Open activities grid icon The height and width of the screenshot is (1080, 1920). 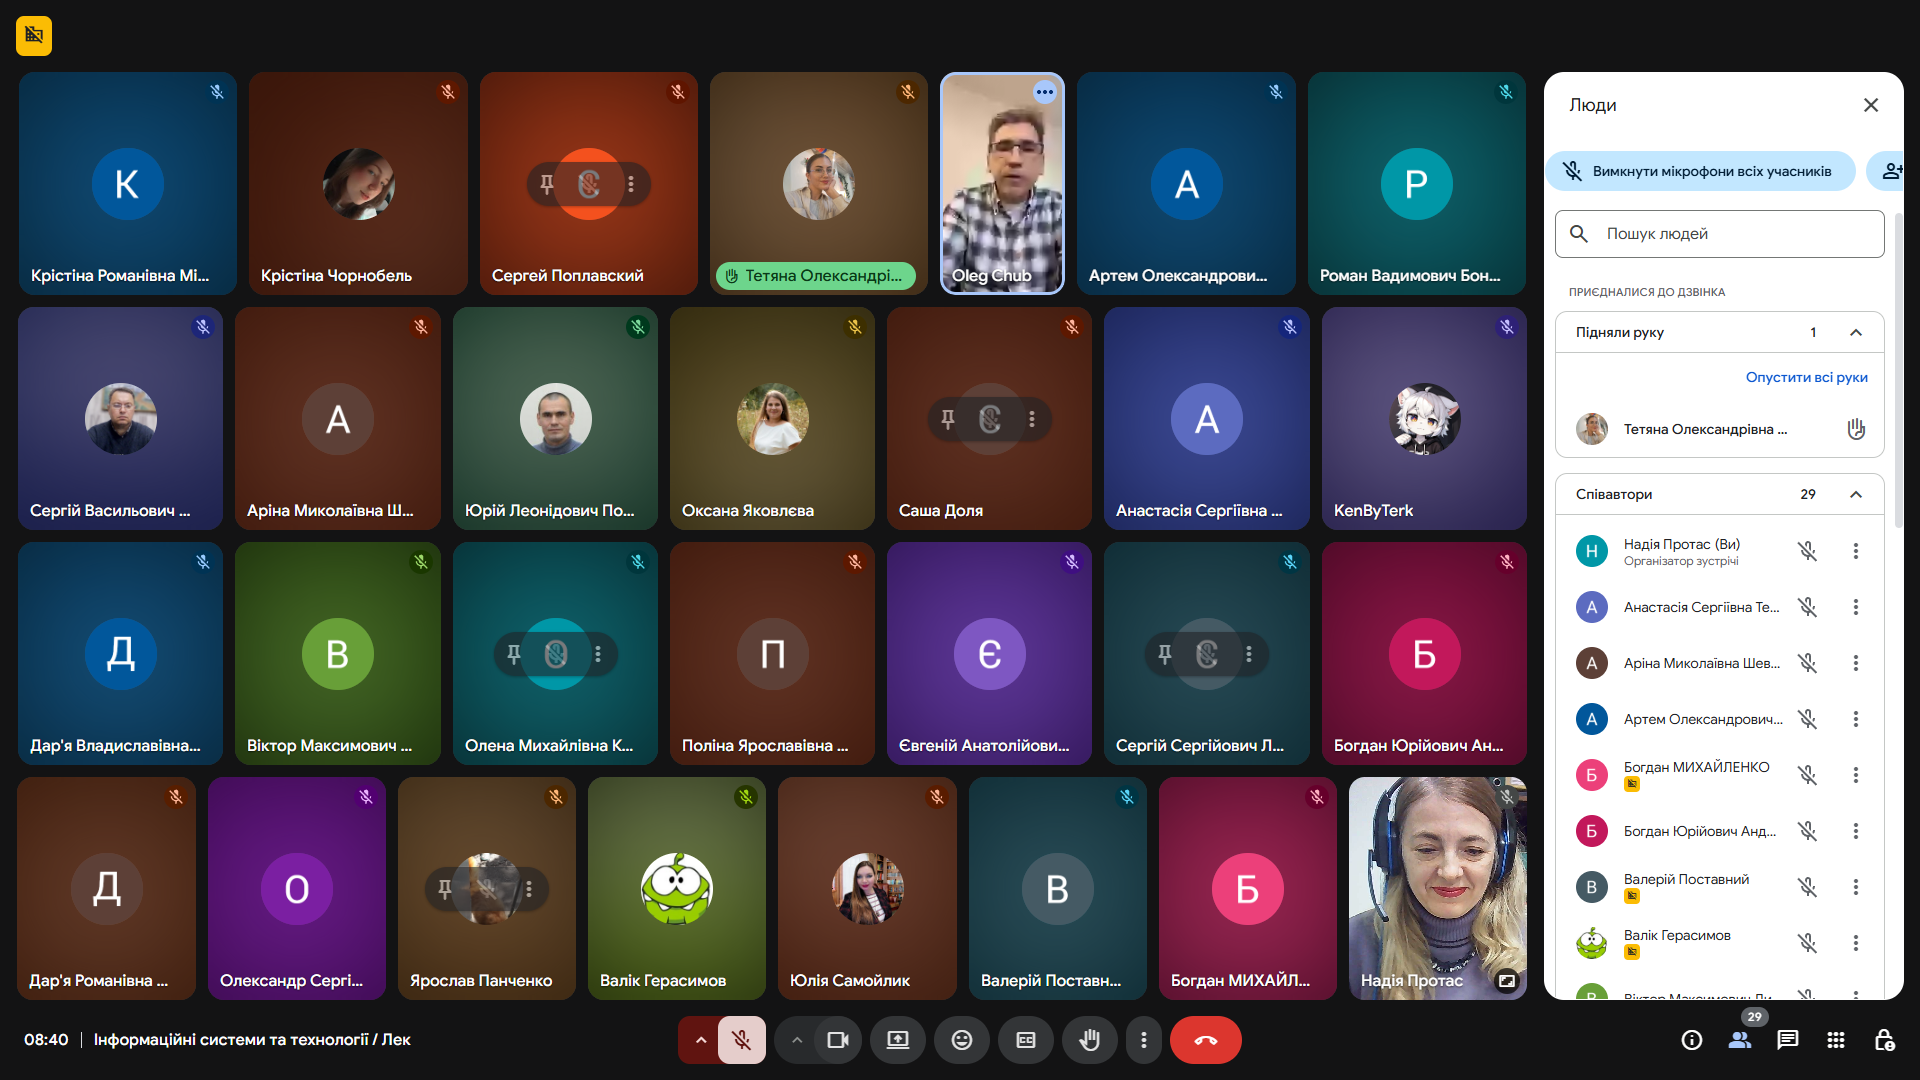coord(1835,1040)
